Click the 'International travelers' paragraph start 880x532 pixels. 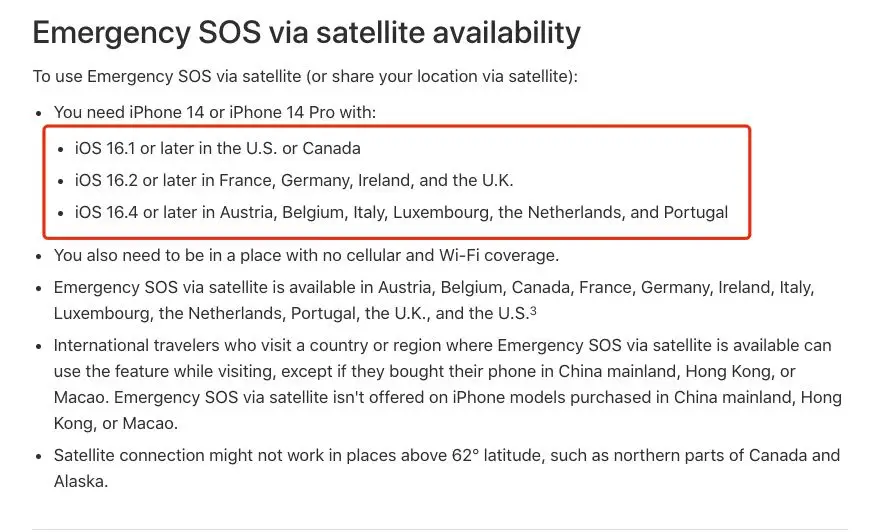(136, 345)
